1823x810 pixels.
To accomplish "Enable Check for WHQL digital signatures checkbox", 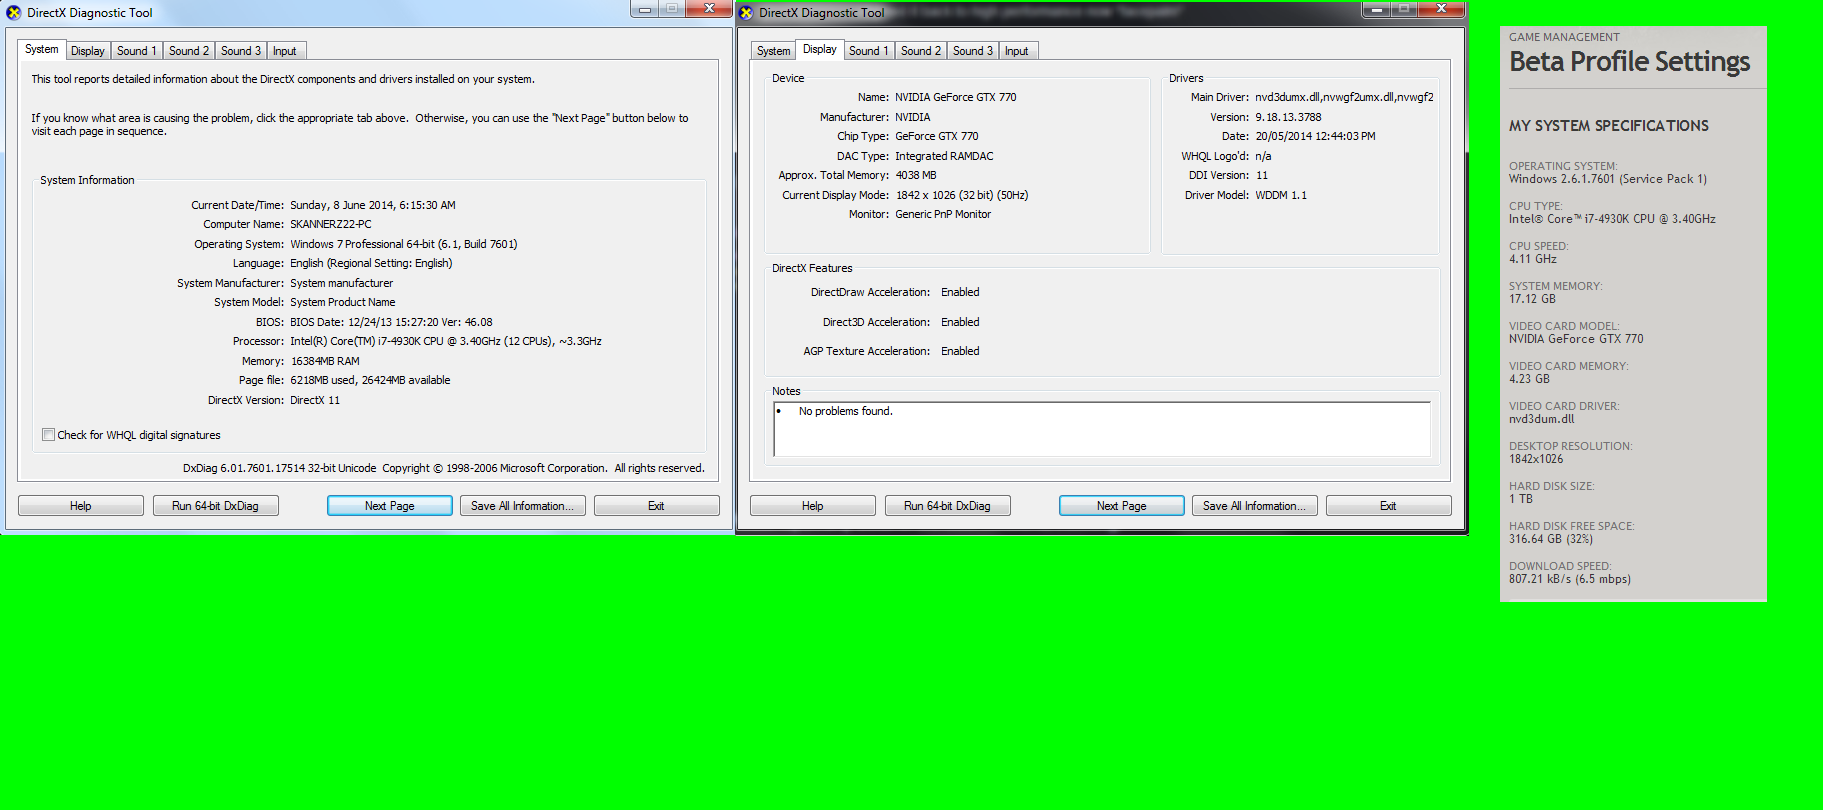I will [x=48, y=435].
